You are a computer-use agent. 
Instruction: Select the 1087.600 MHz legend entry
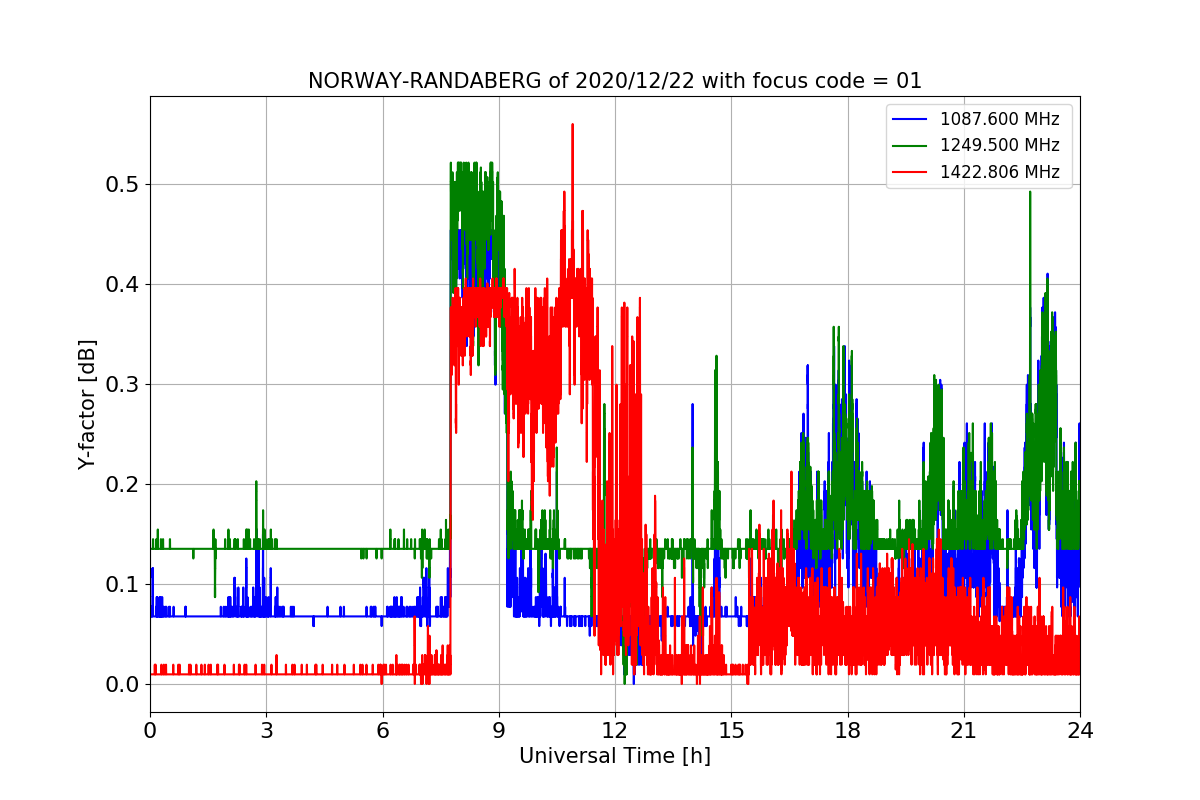tap(979, 119)
